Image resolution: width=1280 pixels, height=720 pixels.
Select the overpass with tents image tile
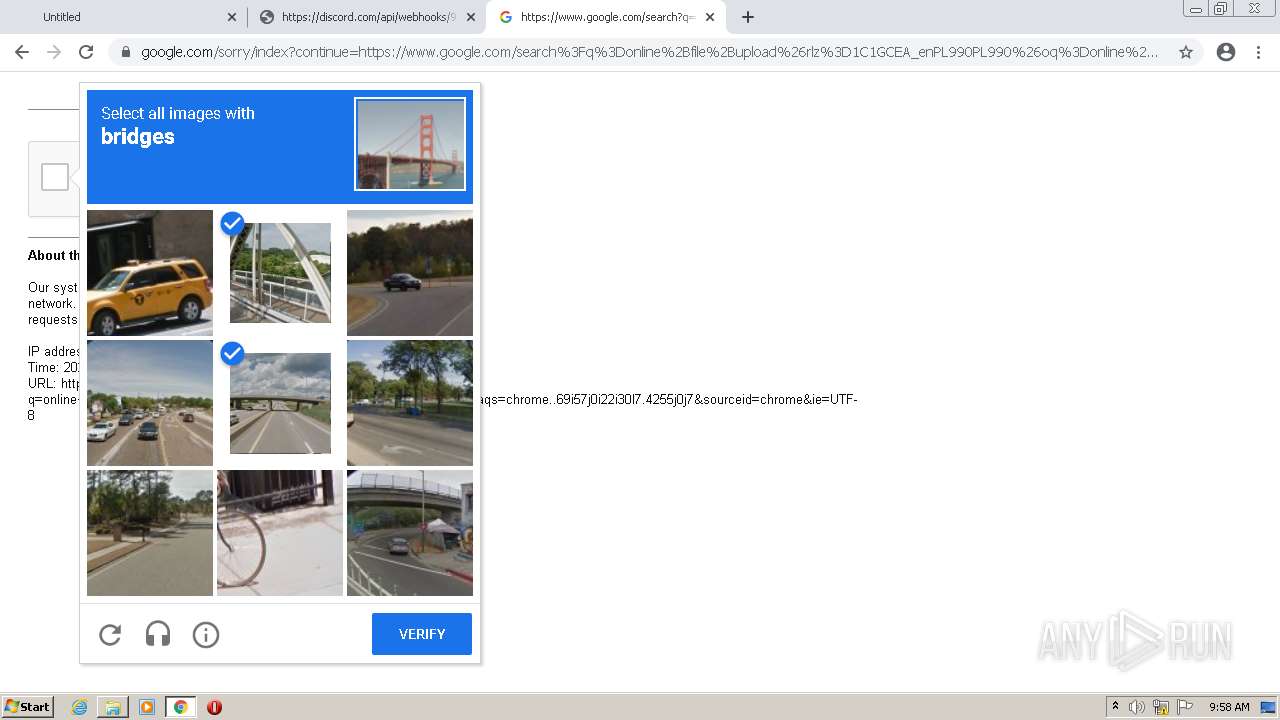tap(410, 533)
